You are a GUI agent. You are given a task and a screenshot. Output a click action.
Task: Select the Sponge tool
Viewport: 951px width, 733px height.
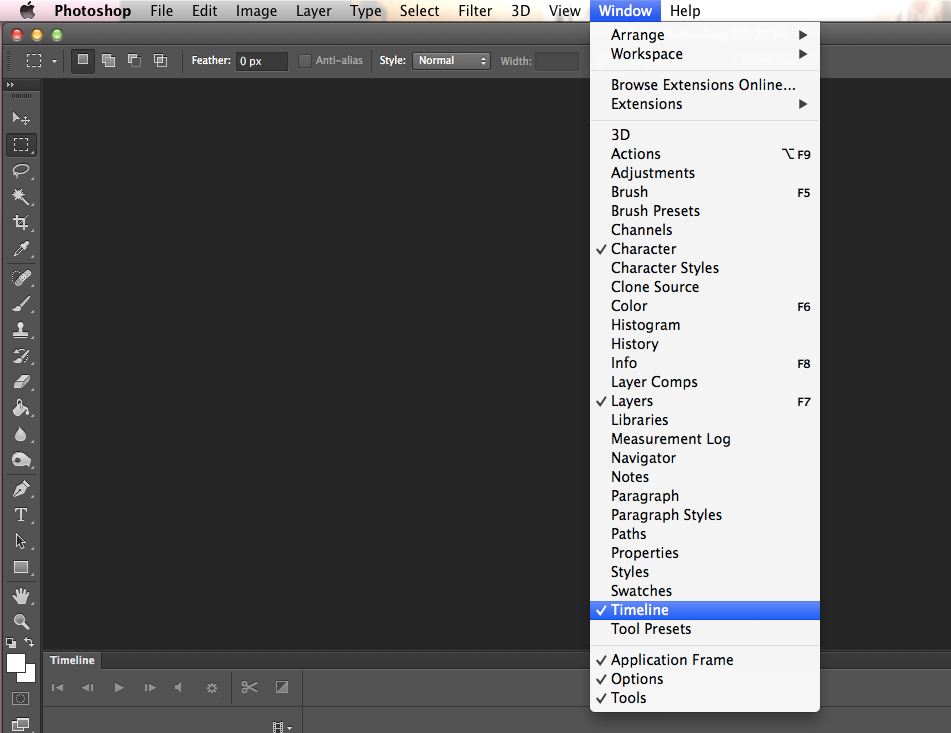point(21,460)
